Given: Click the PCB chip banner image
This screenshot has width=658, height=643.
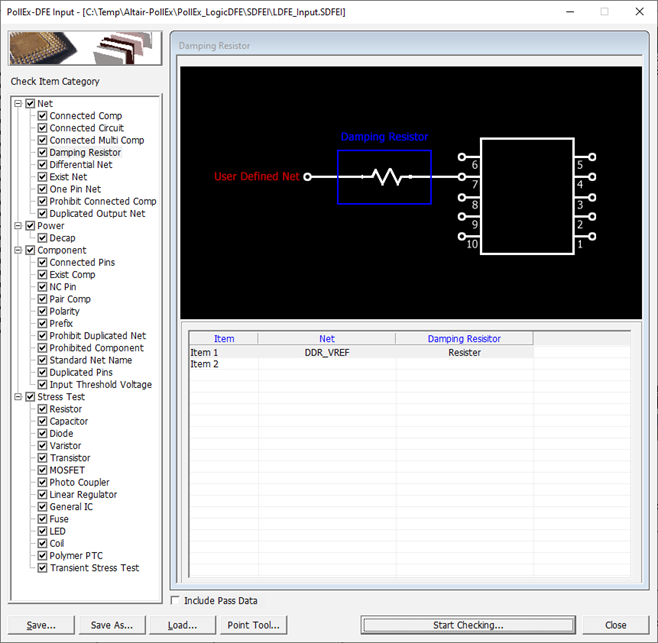Looking at the screenshot, I should click(x=86, y=50).
